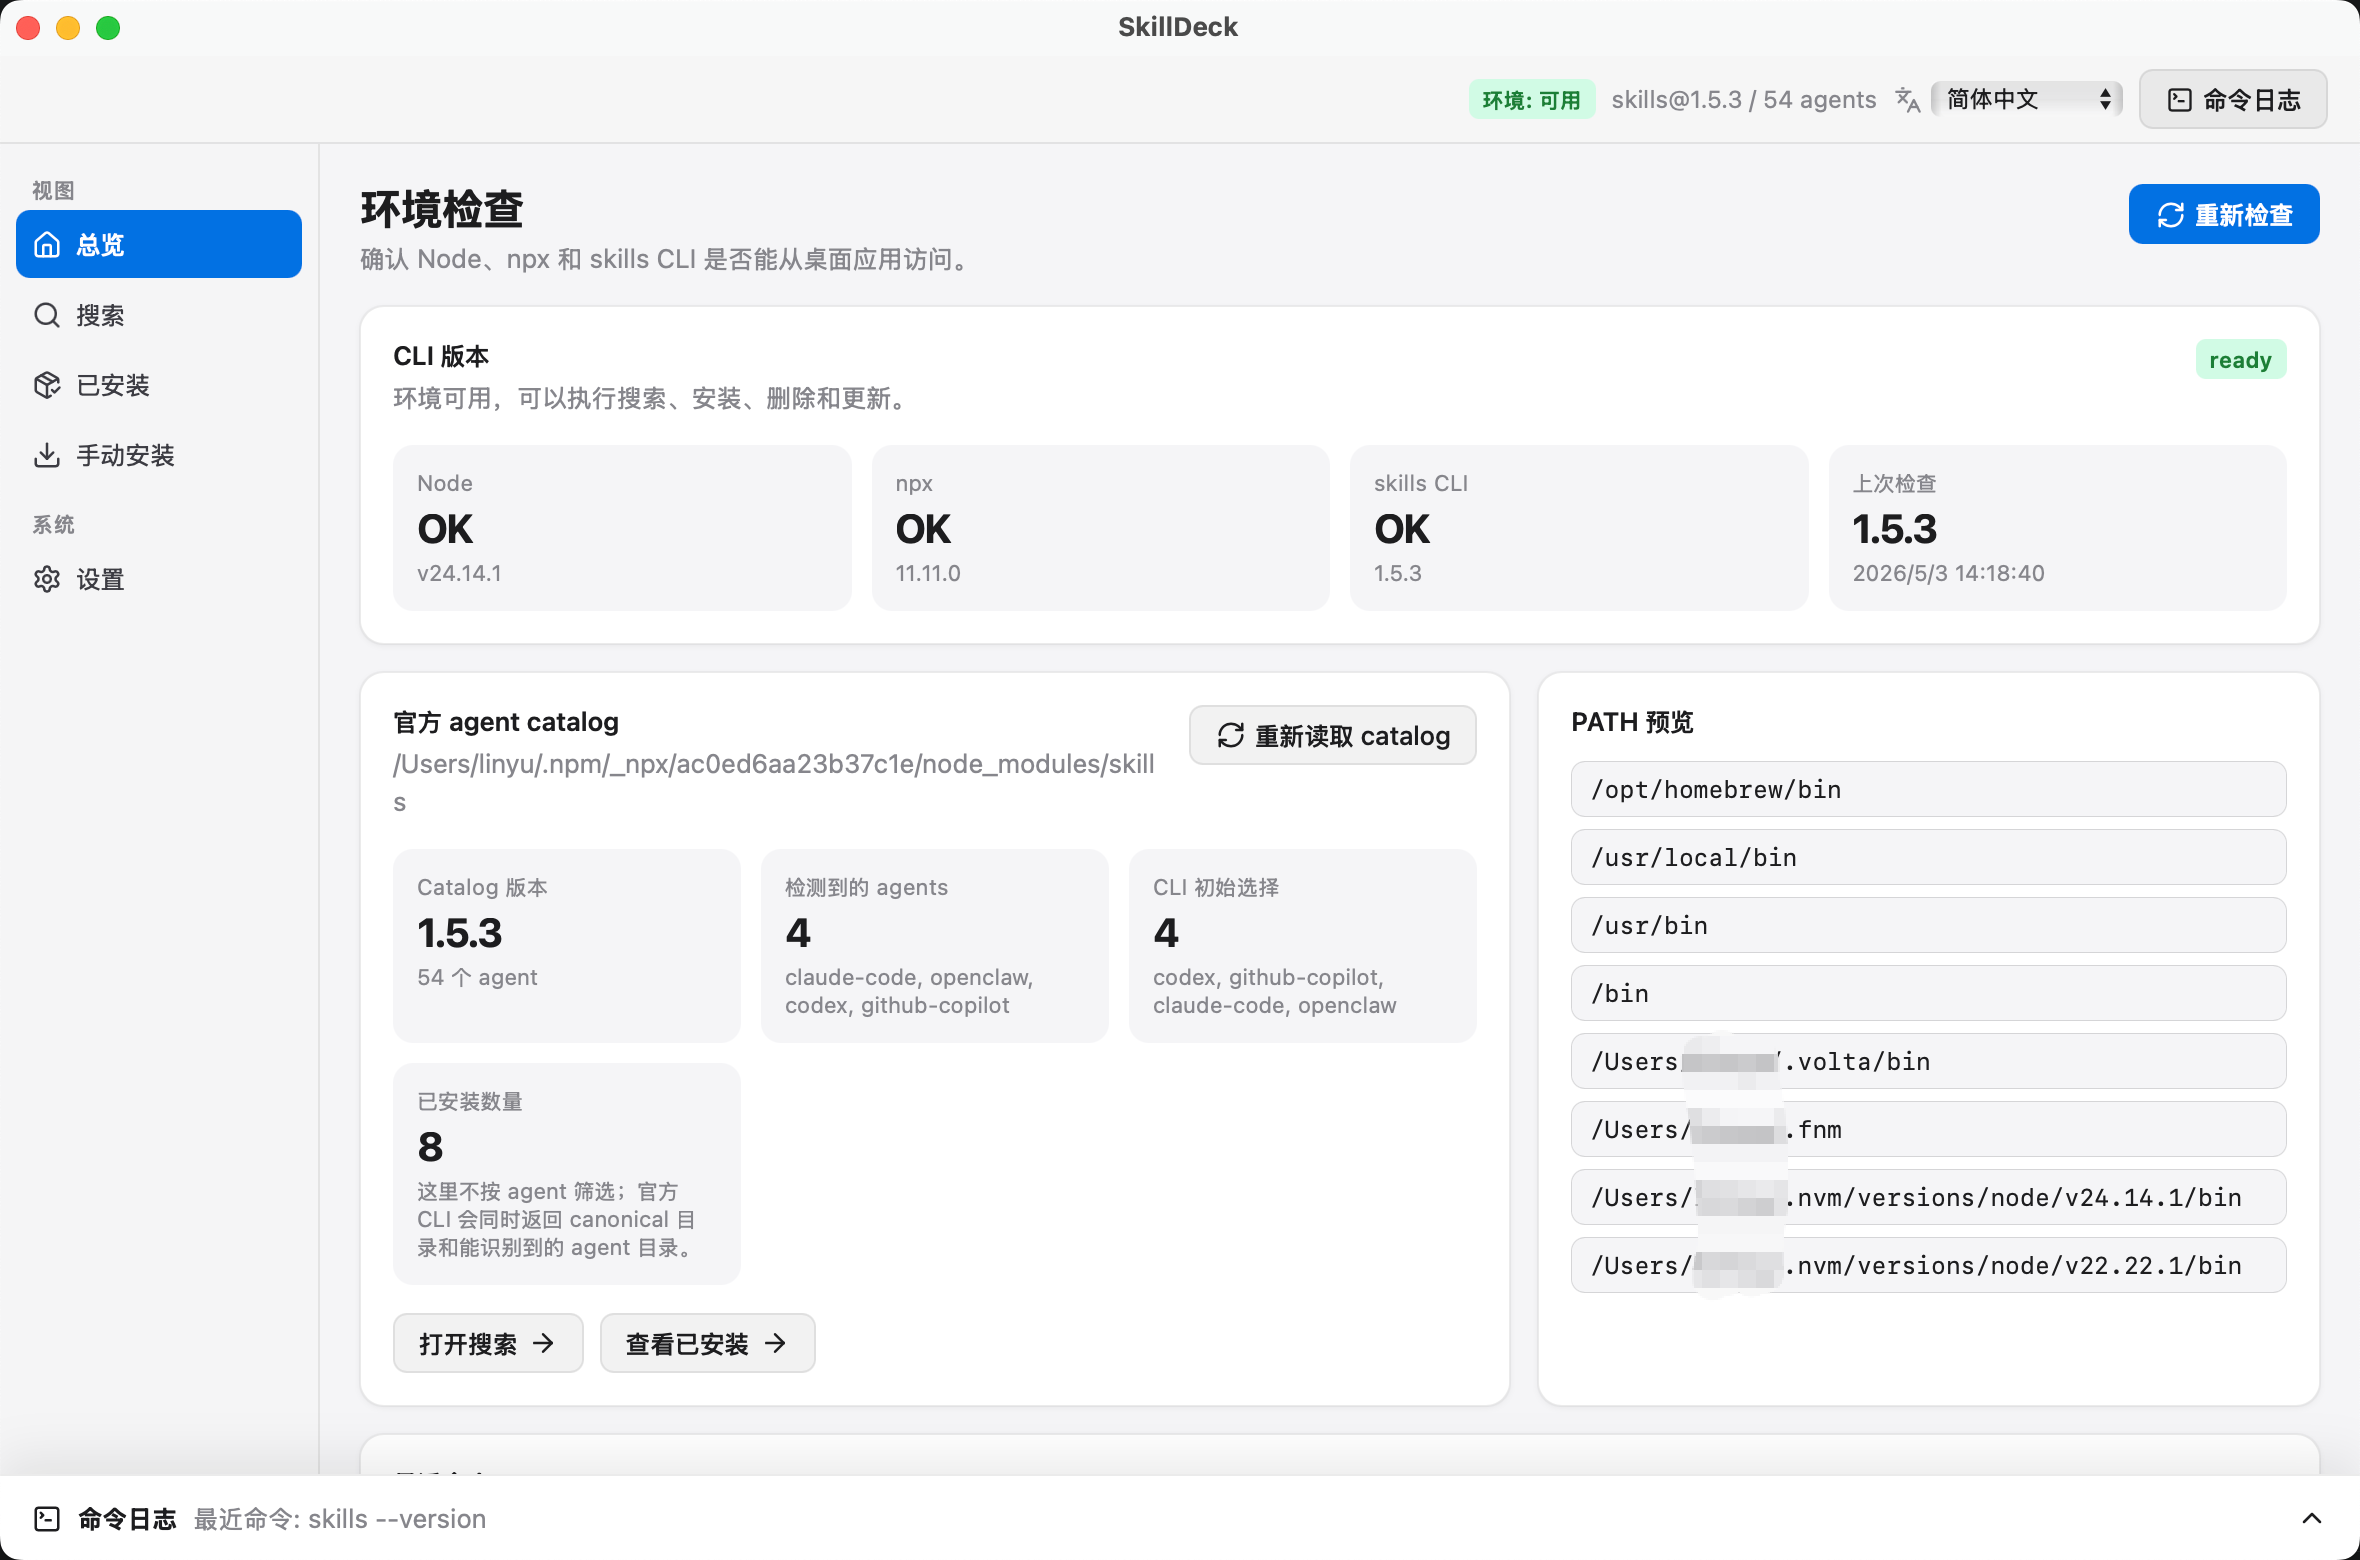2360x1560 pixels.
Task: Select PATH entry ending .volta/bin
Action: point(1928,1061)
